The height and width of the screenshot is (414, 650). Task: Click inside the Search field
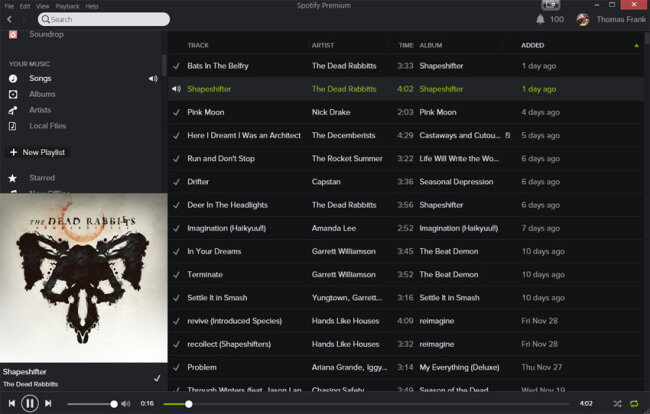(104, 19)
